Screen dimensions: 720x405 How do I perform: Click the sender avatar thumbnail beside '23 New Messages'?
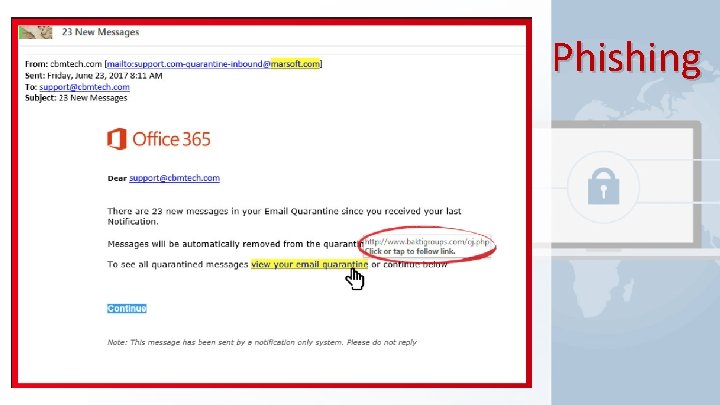click(35, 32)
